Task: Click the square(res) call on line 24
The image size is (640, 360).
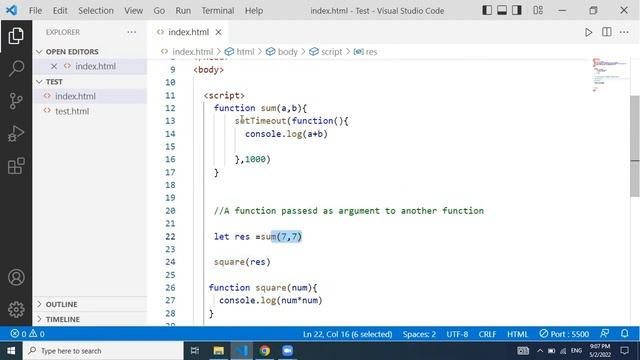Action: pos(242,262)
